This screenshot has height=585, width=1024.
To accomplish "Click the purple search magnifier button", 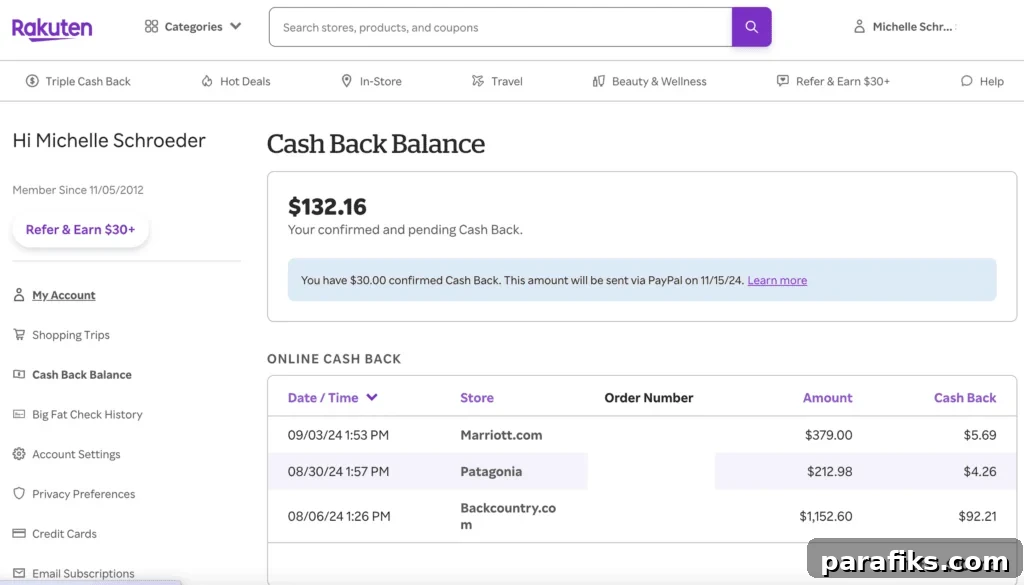I will (x=752, y=27).
